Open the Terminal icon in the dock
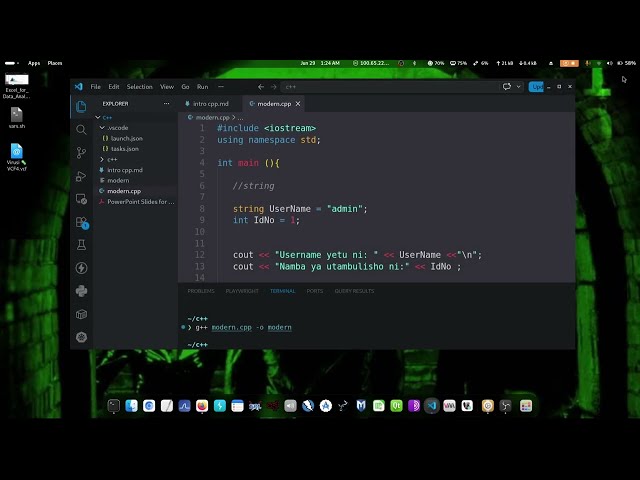Viewport: 640px width, 480px height. tap(113, 406)
